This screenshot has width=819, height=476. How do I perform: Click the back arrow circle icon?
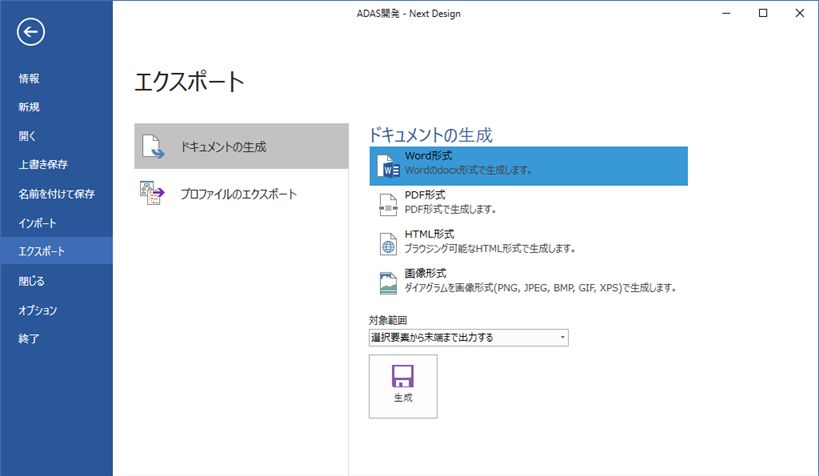30,32
